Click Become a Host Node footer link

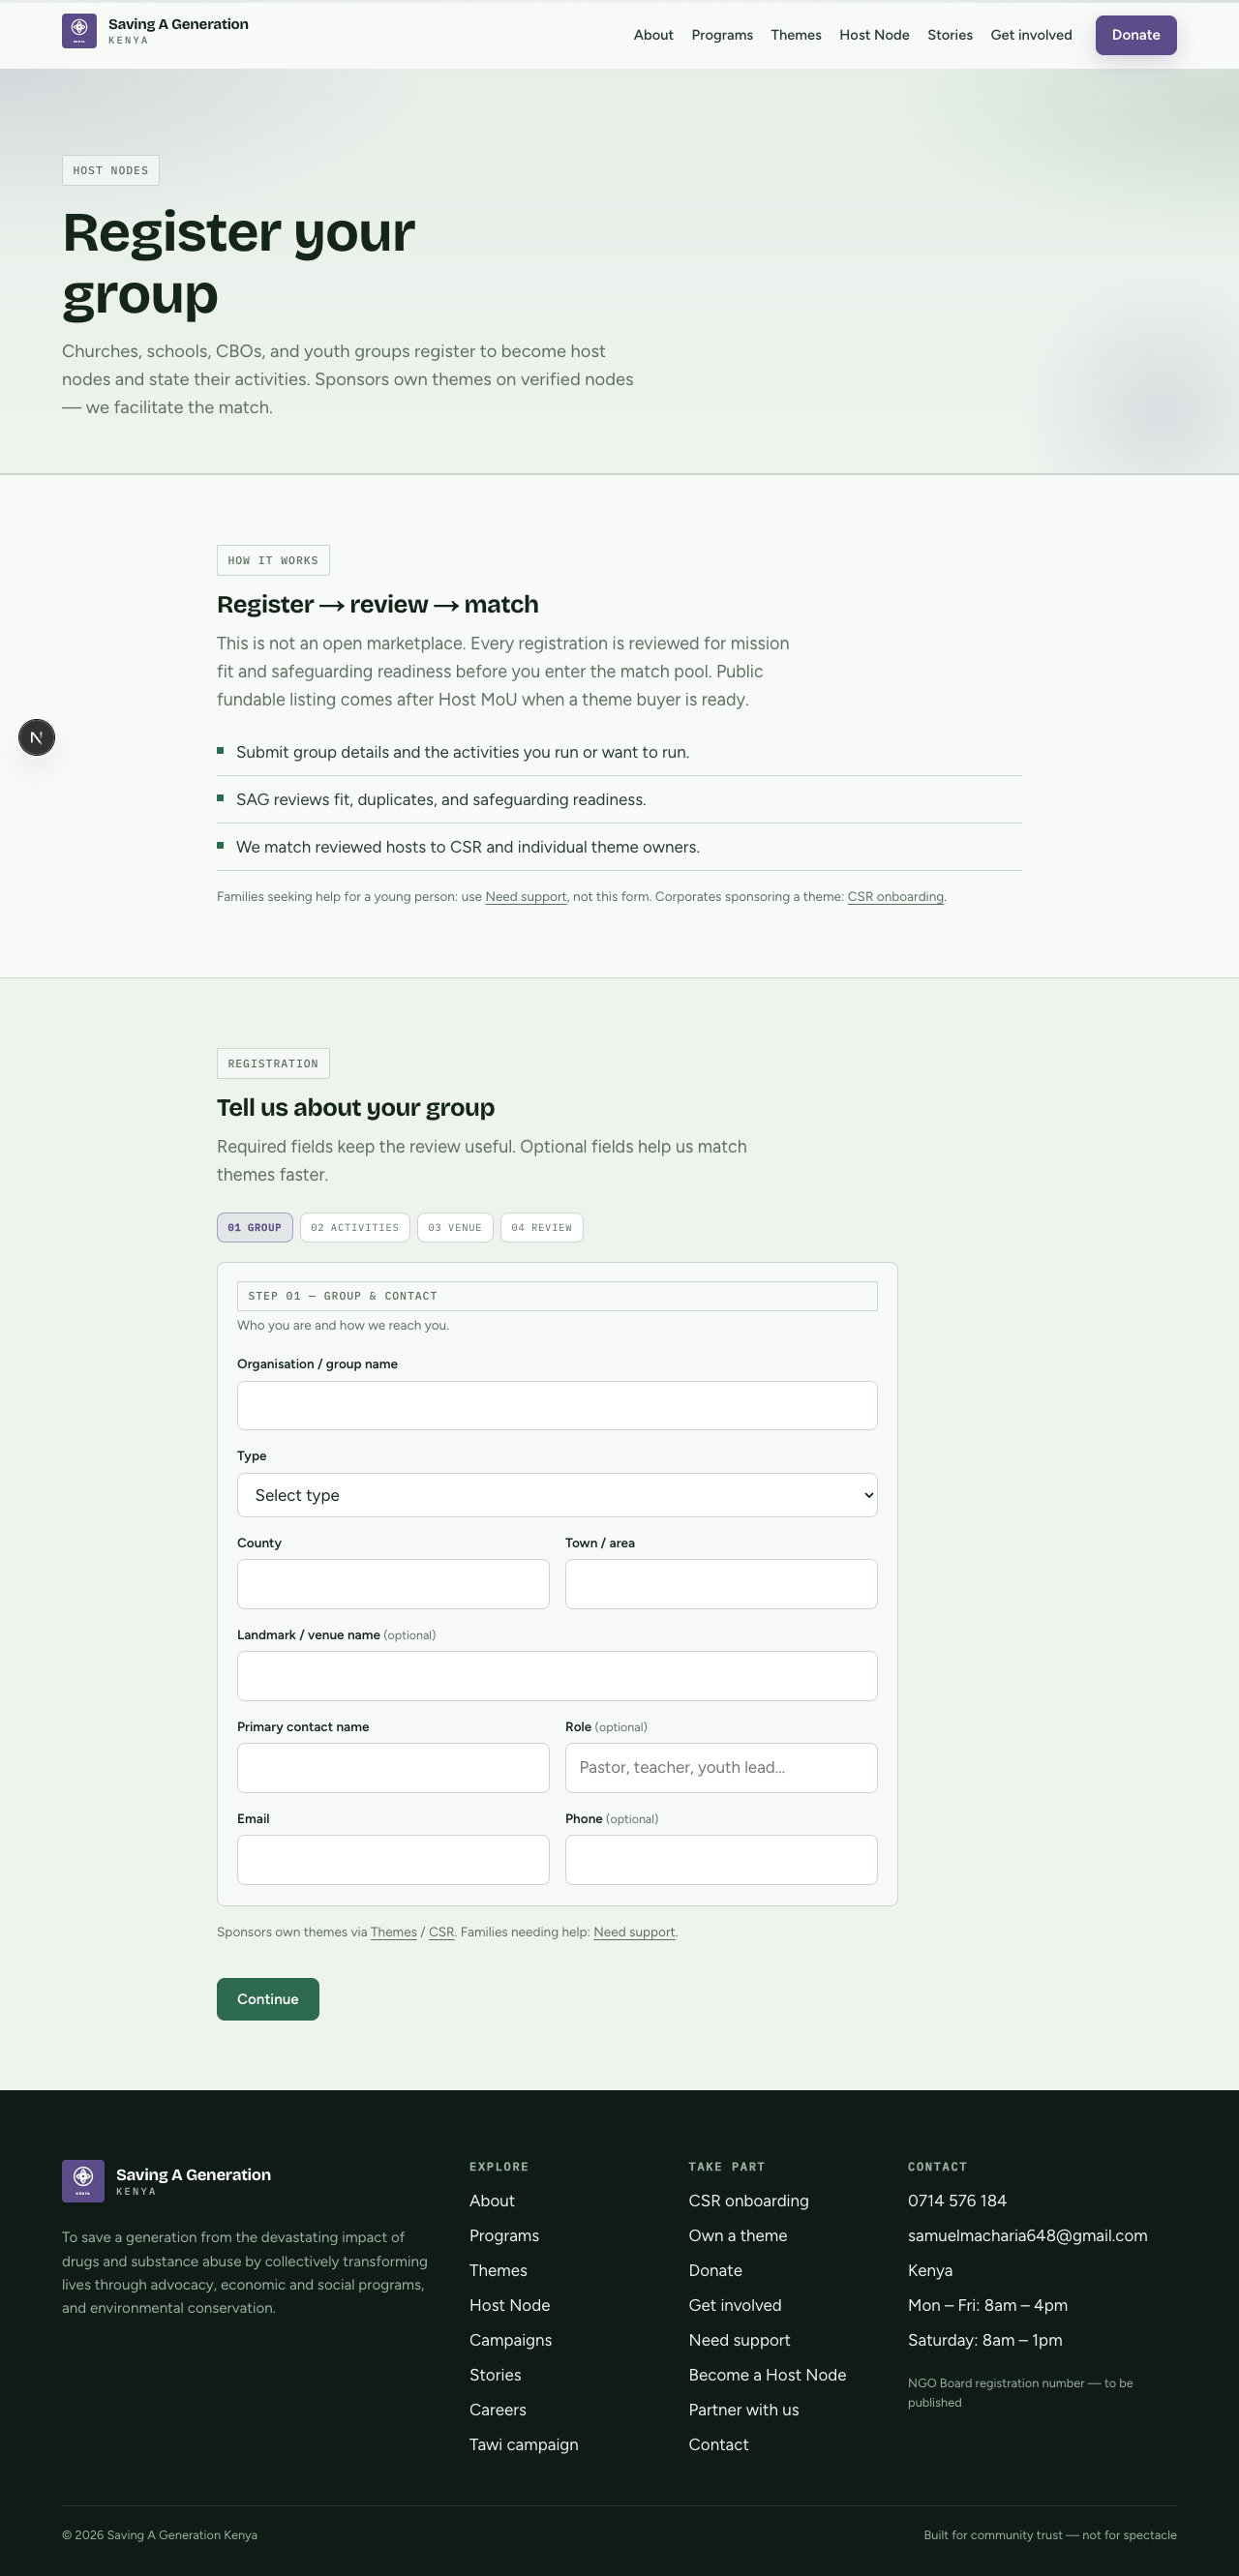(x=767, y=2375)
